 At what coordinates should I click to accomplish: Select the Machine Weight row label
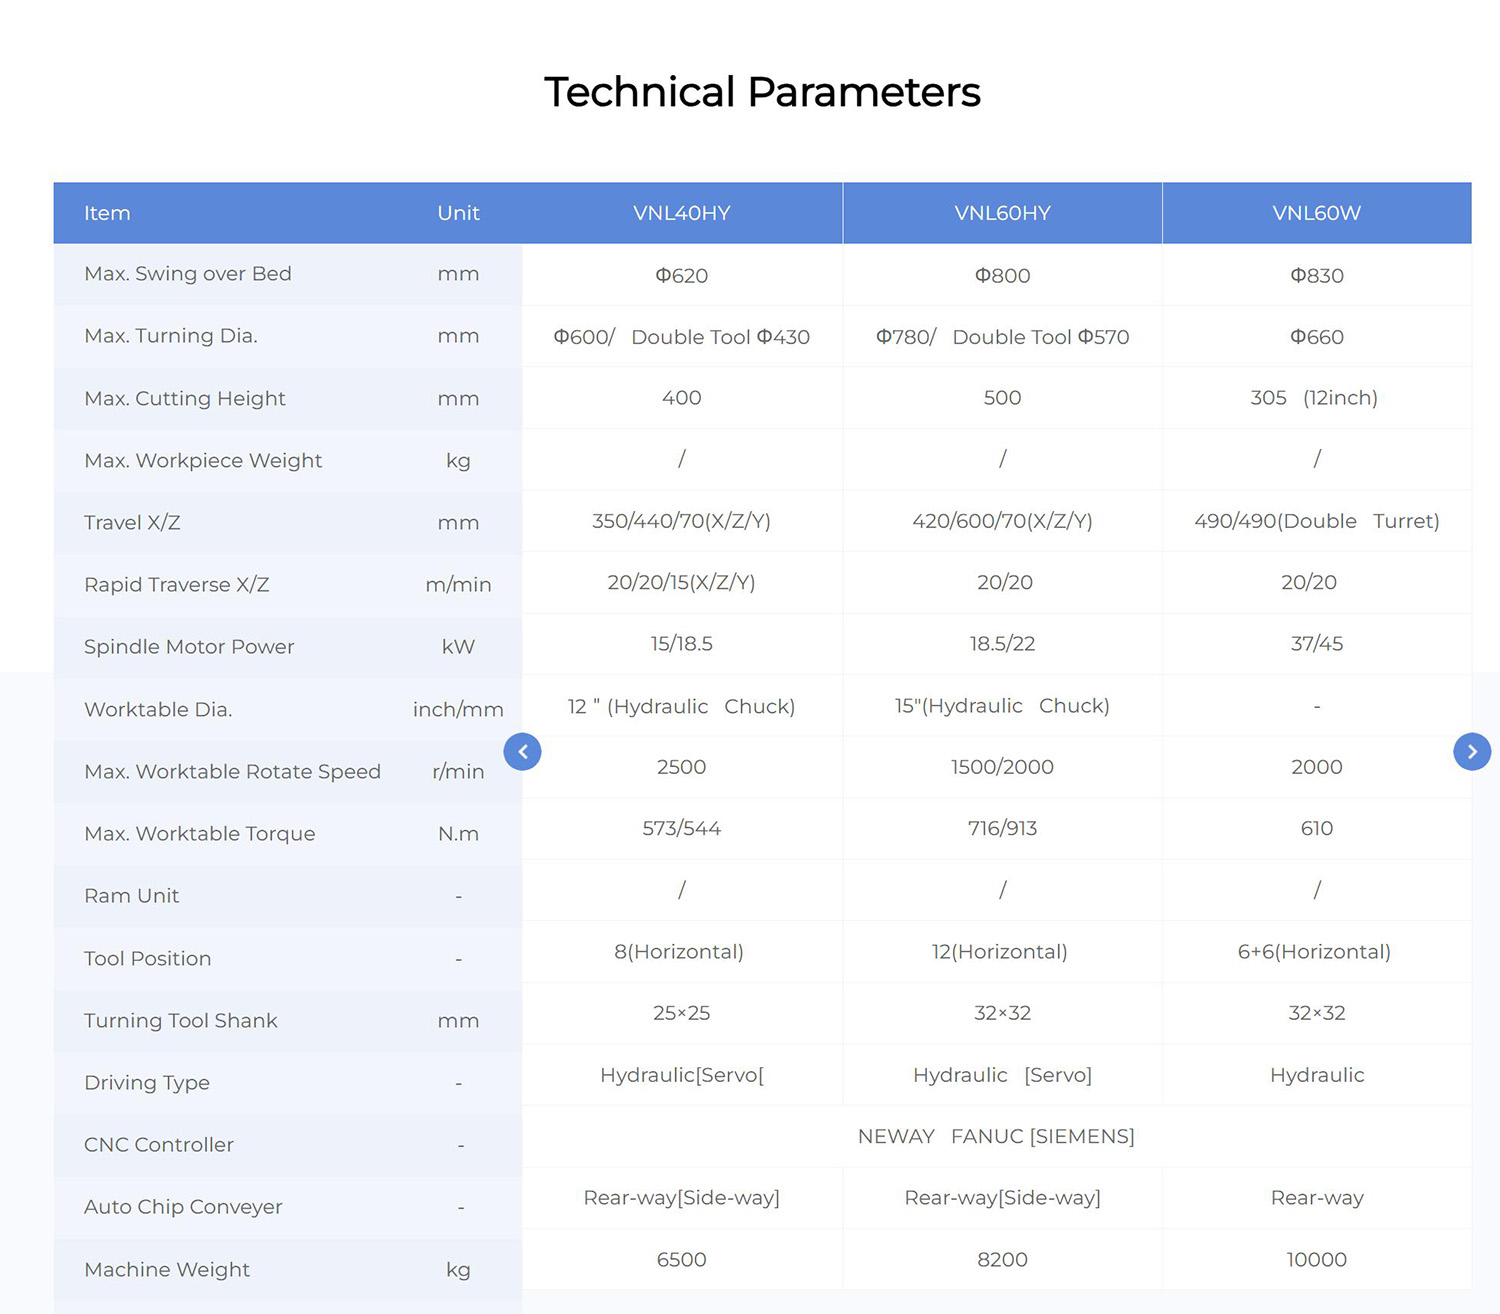click(x=167, y=1269)
